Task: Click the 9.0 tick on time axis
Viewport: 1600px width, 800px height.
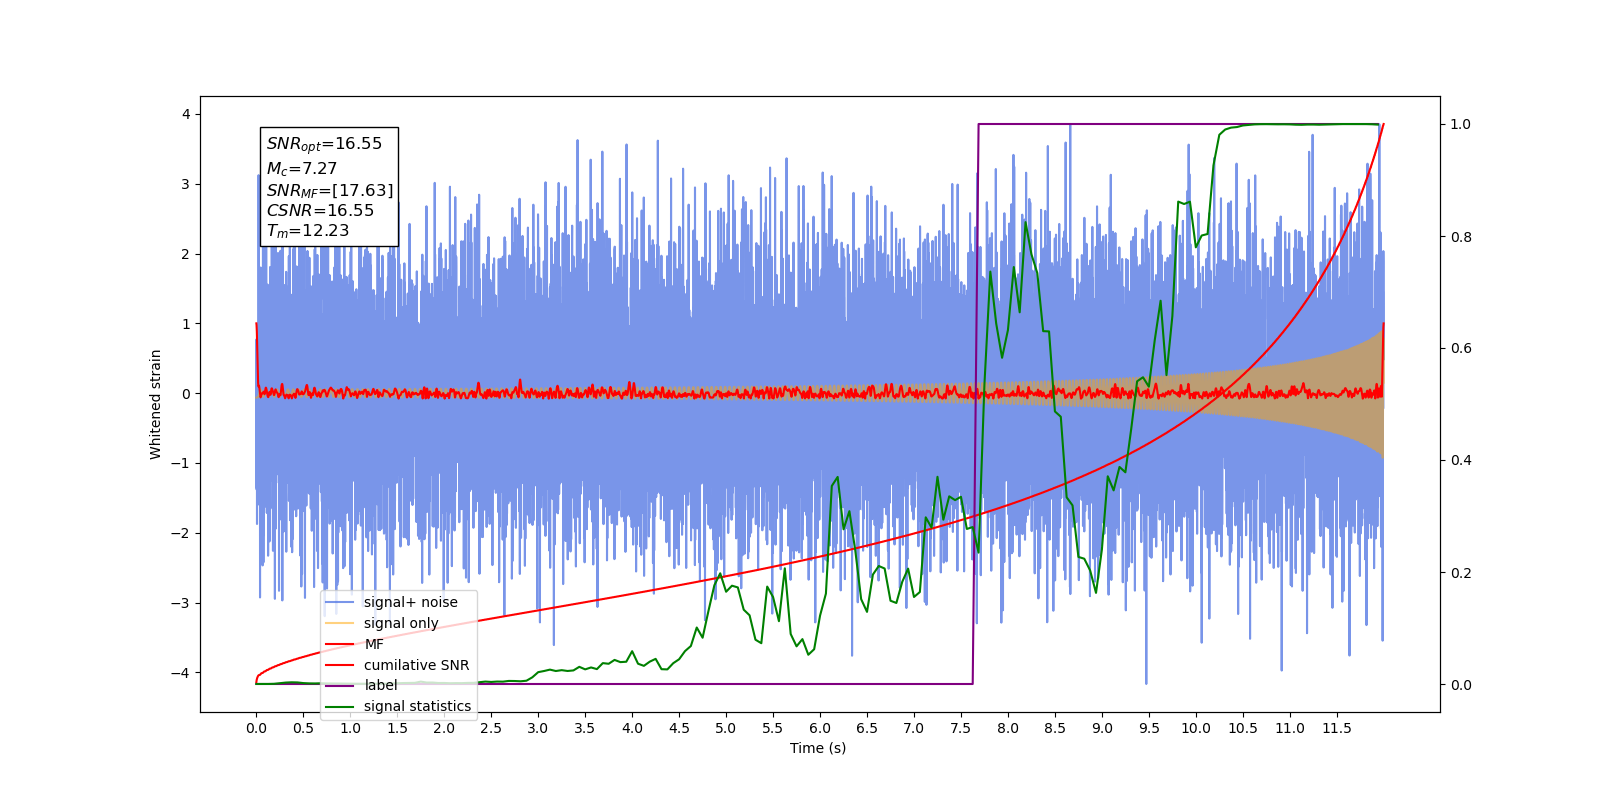Action: [1102, 728]
